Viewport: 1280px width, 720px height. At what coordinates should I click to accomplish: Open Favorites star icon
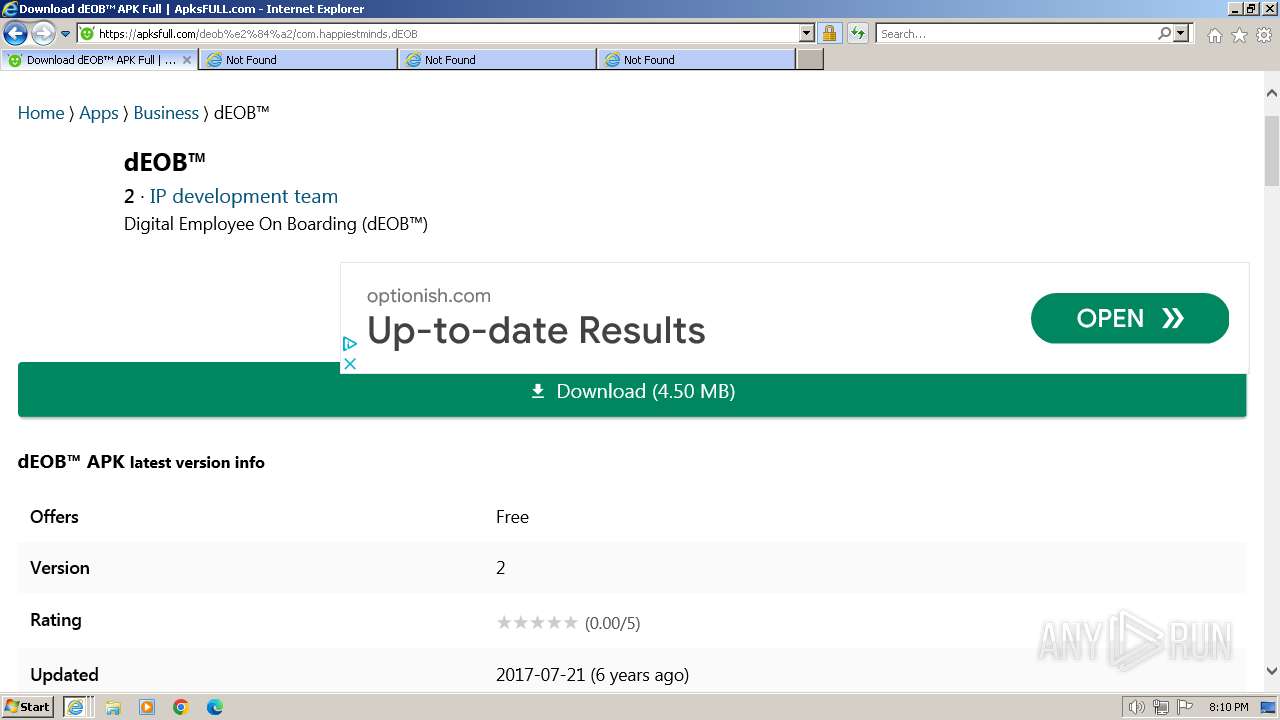pyautogui.click(x=1239, y=35)
